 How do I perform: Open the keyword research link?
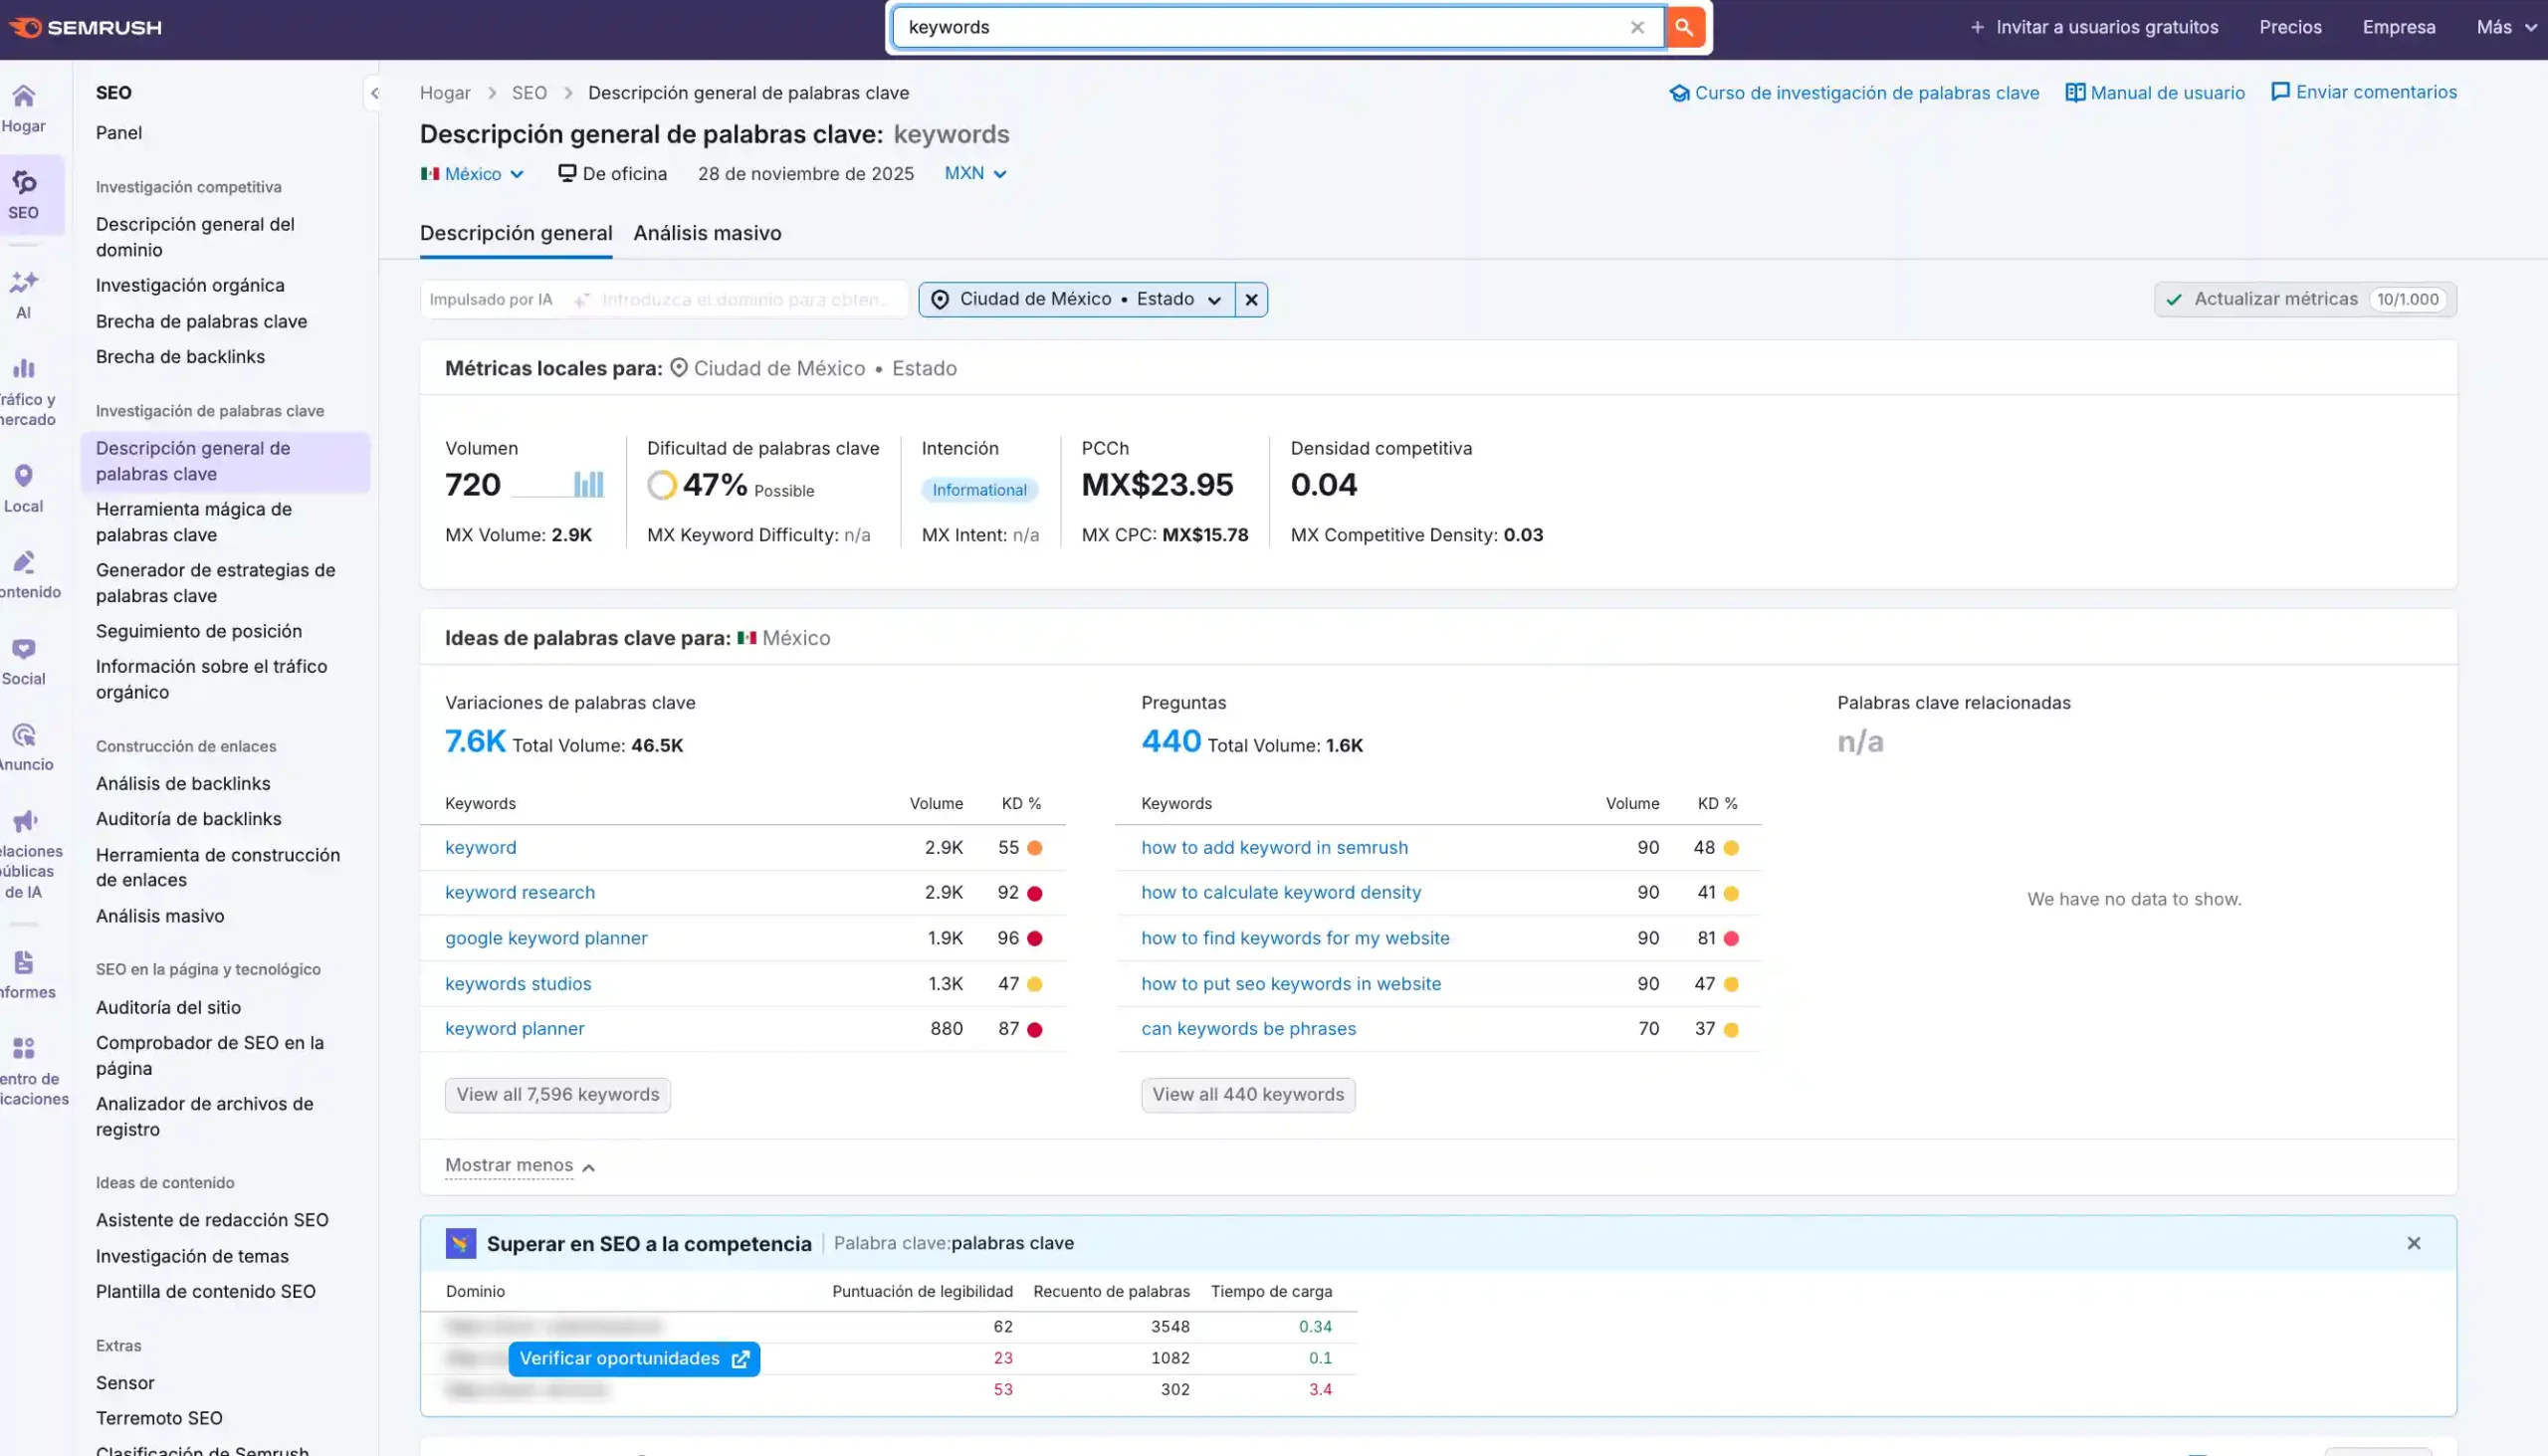coord(519,892)
